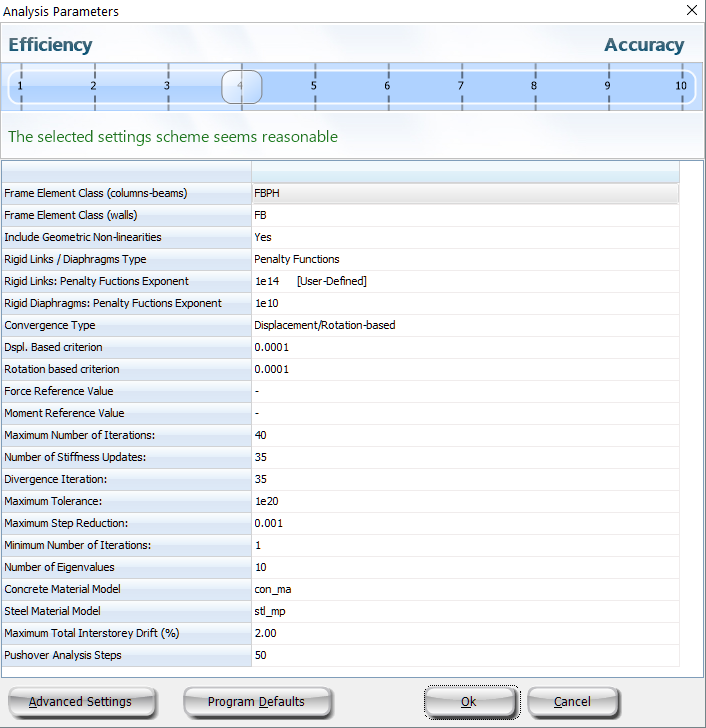Click the Advanced Settings button
This screenshot has width=706, height=728.
(x=82, y=702)
